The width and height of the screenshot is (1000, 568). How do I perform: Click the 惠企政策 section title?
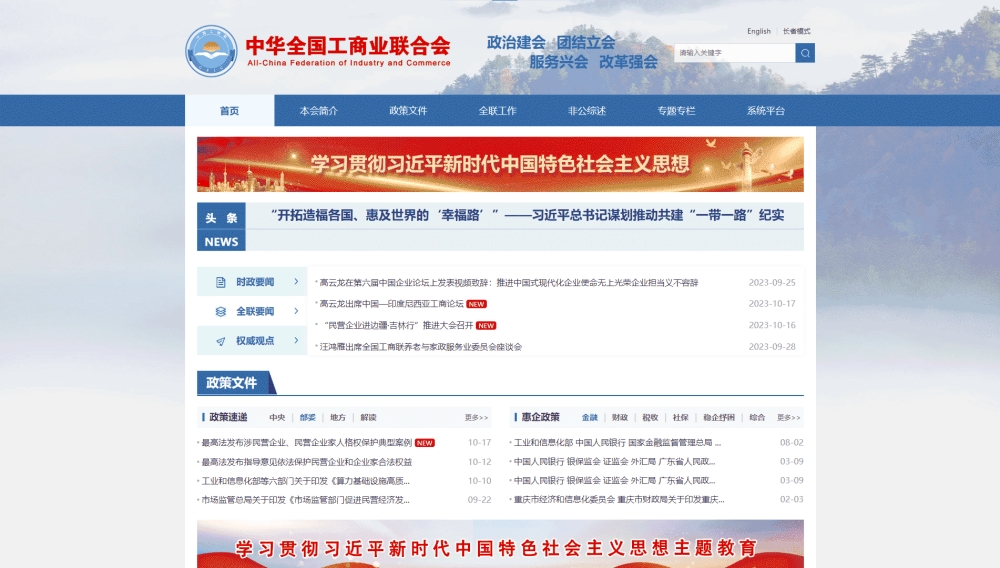tap(540, 417)
